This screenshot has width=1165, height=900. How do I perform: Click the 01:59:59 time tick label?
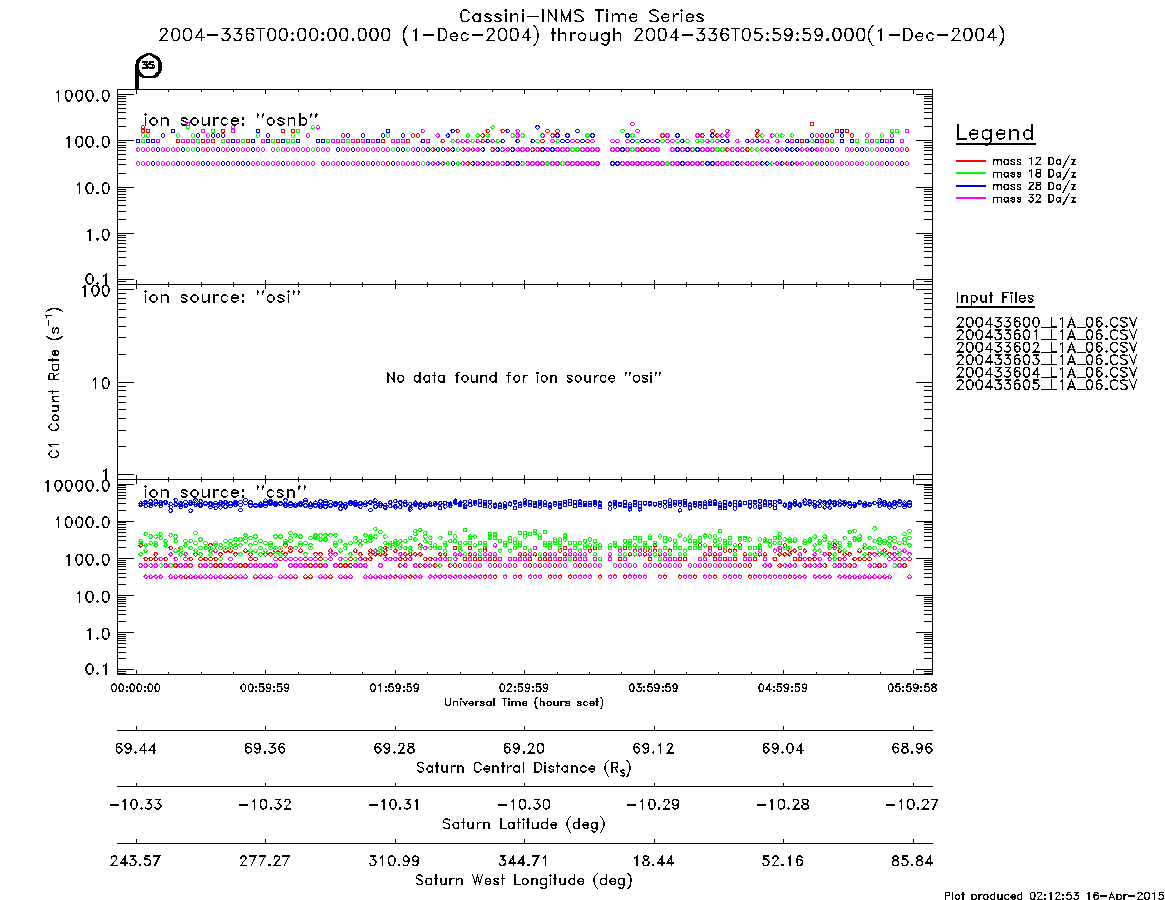tap(395, 688)
